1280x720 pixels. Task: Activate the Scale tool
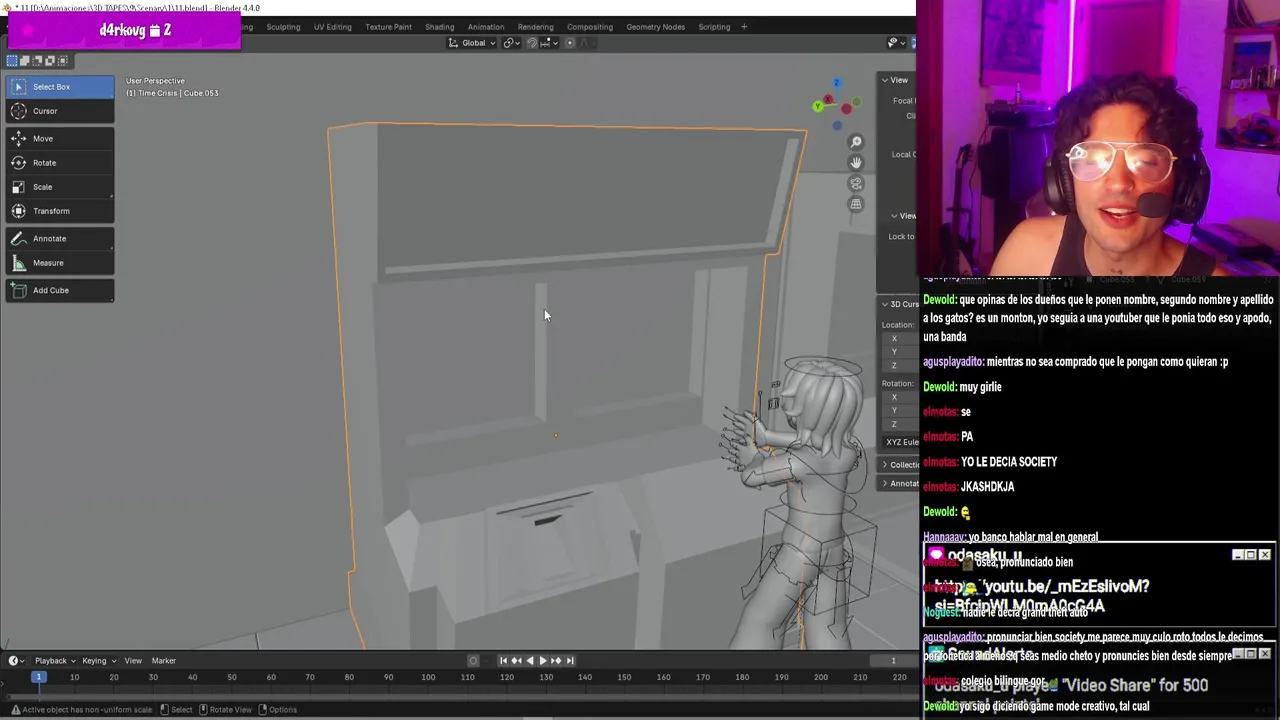coord(60,187)
